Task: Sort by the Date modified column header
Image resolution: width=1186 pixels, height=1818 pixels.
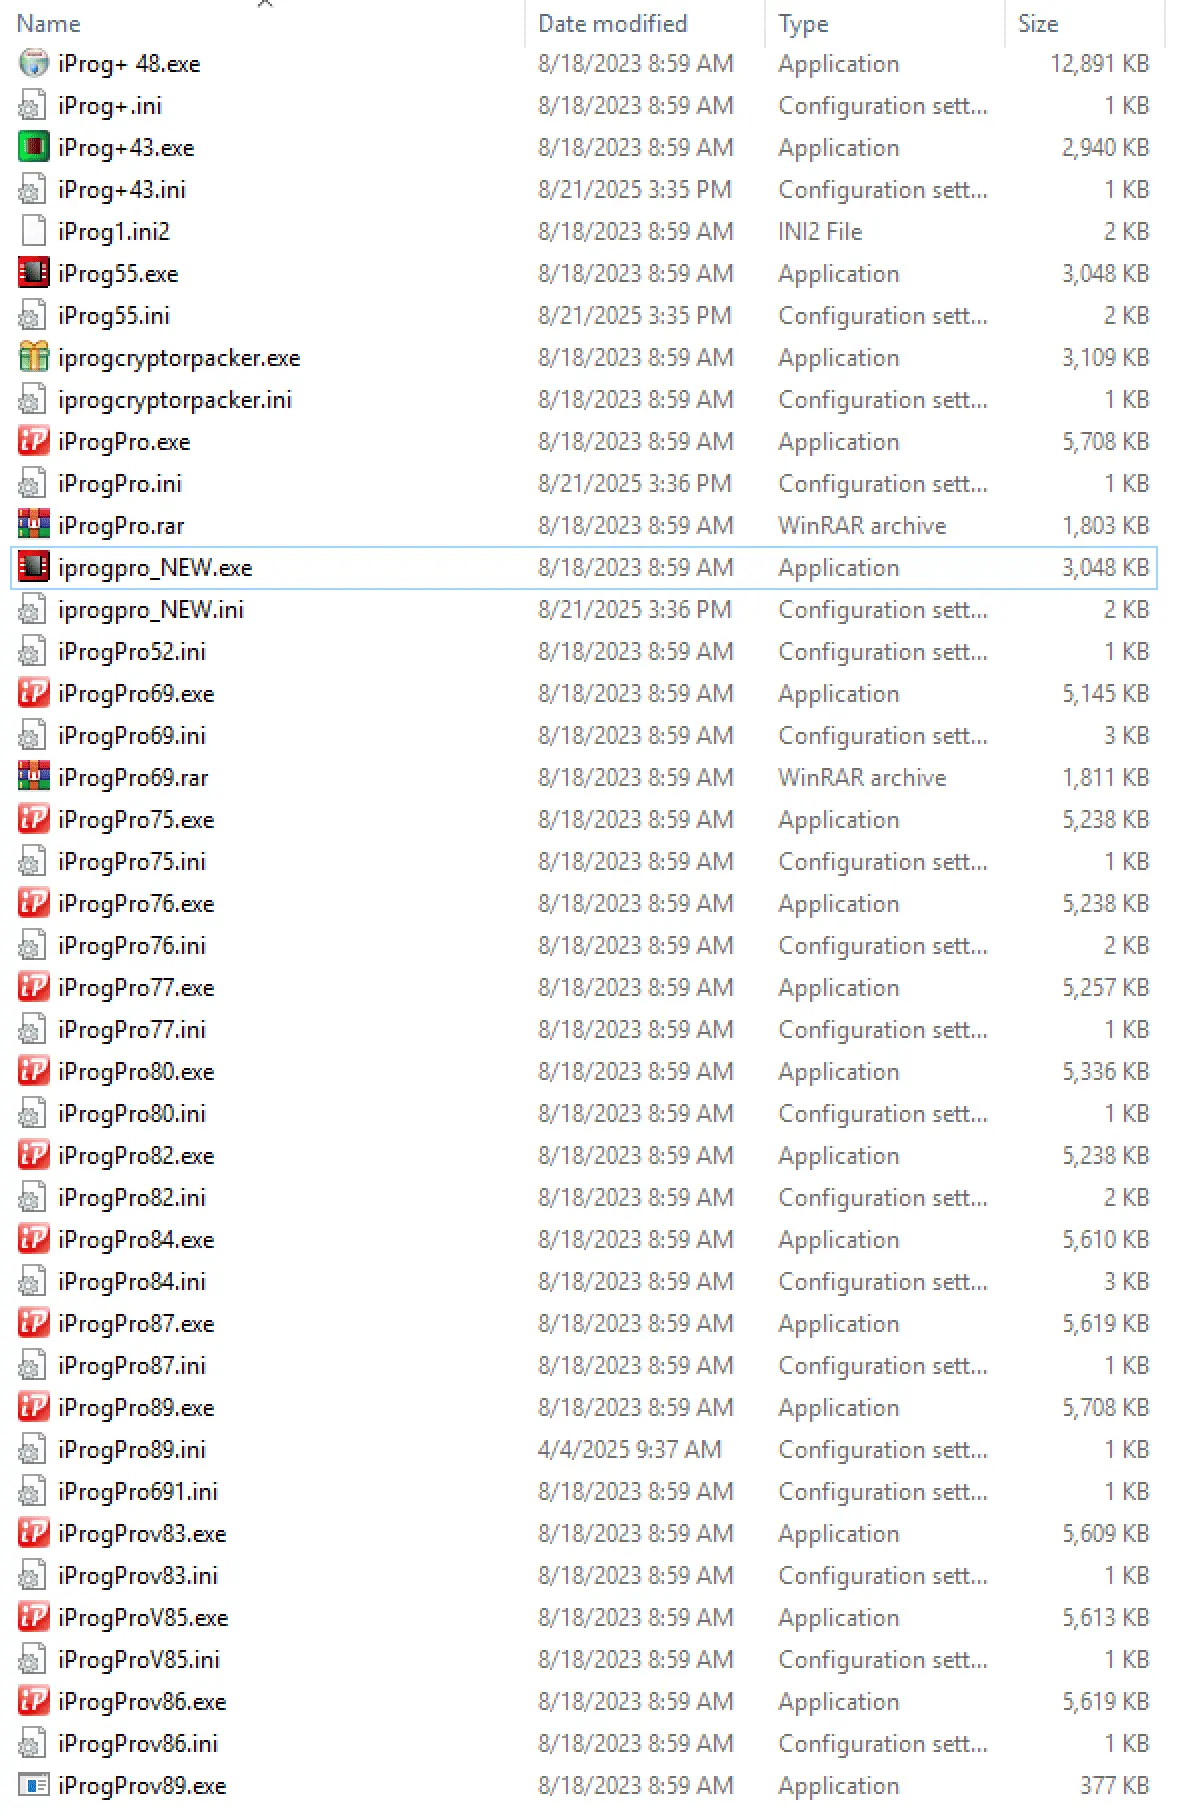Action: (x=612, y=24)
